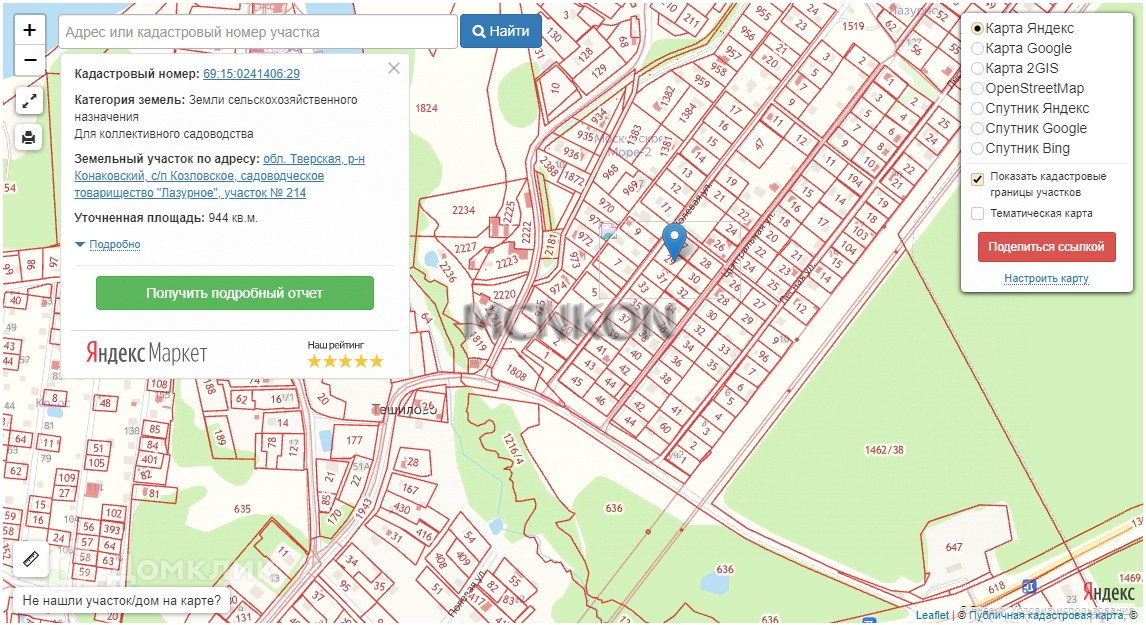Image resolution: width=1146 pixels, height=625 pixels.
Task: Click the five-star Наш рейтинг stars
Action: (x=345, y=361)
